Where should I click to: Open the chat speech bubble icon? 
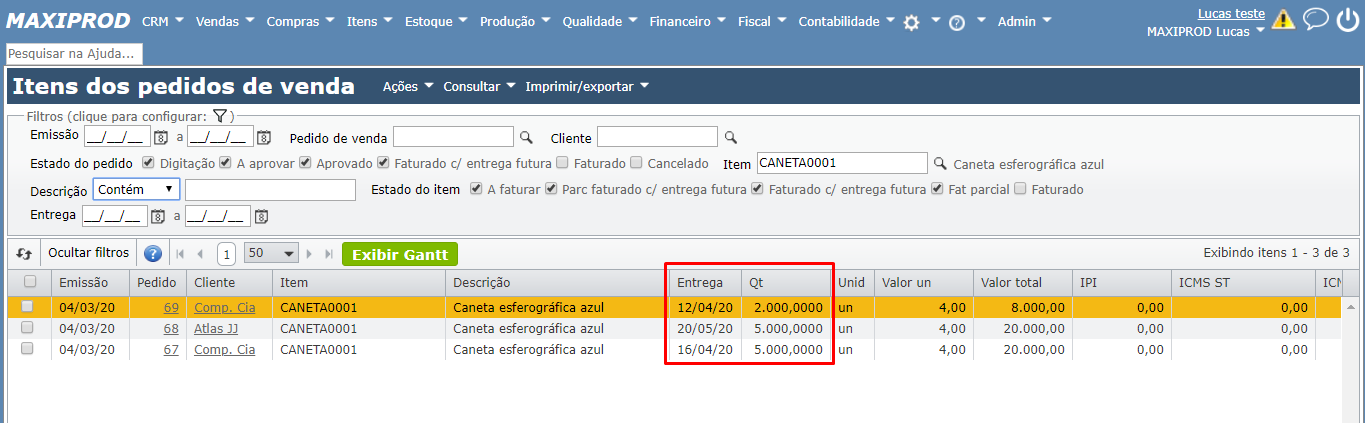point(1315,19)
